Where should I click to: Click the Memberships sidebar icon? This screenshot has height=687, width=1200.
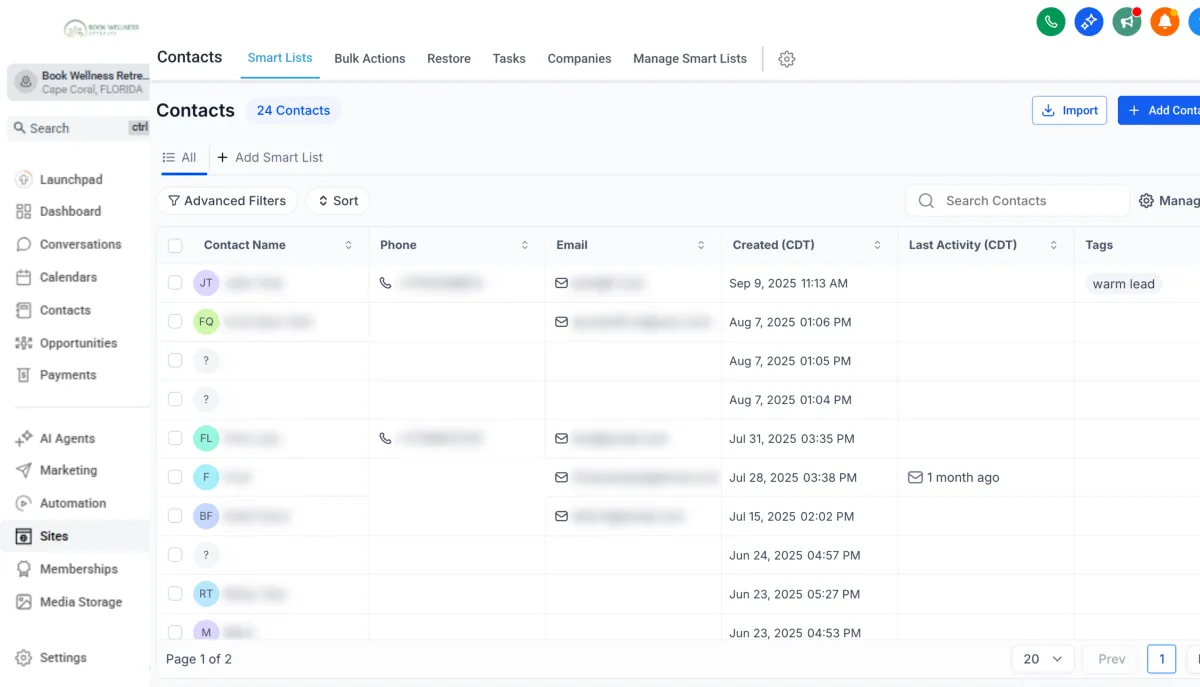pos(24,569)
